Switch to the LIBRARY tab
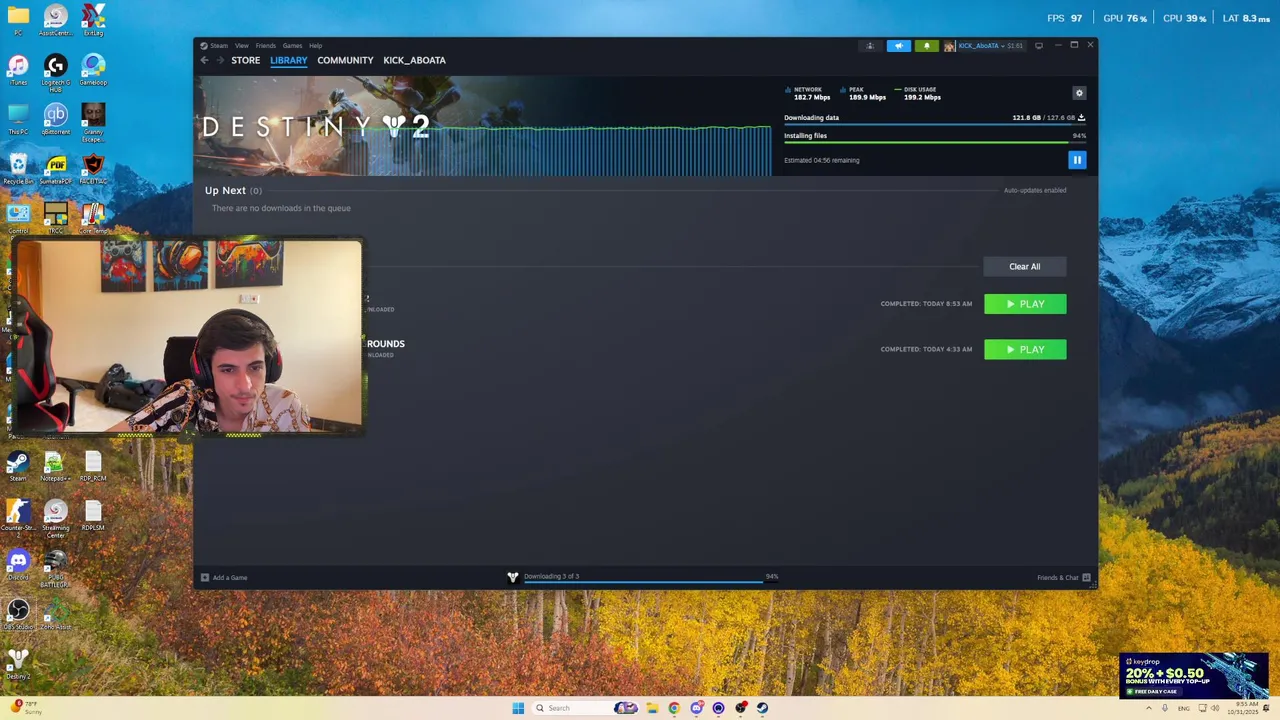Image resolution: width=1280 pixels, height=720 pixels. [288, 60]
